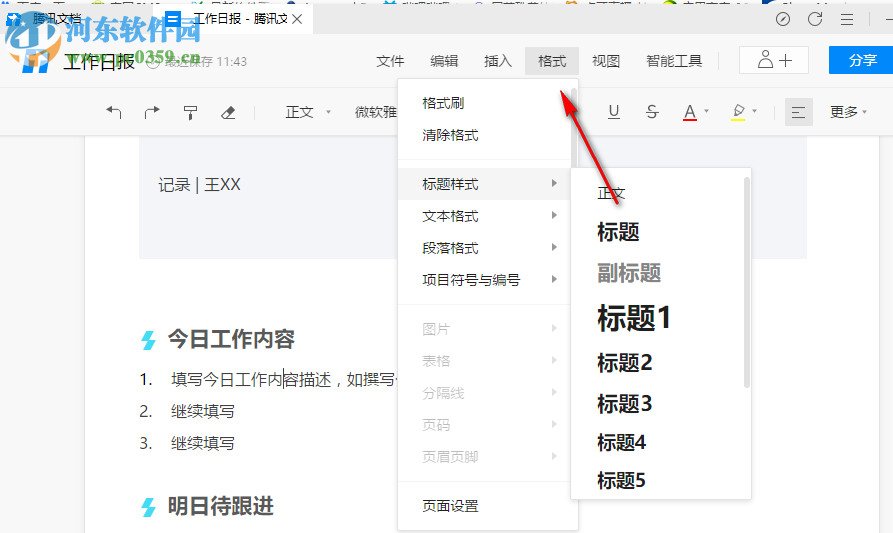Click the 今日工作内容 heading
Image resolution: width=893 pixels, height=533 pixels.
(x=231, y=339)
